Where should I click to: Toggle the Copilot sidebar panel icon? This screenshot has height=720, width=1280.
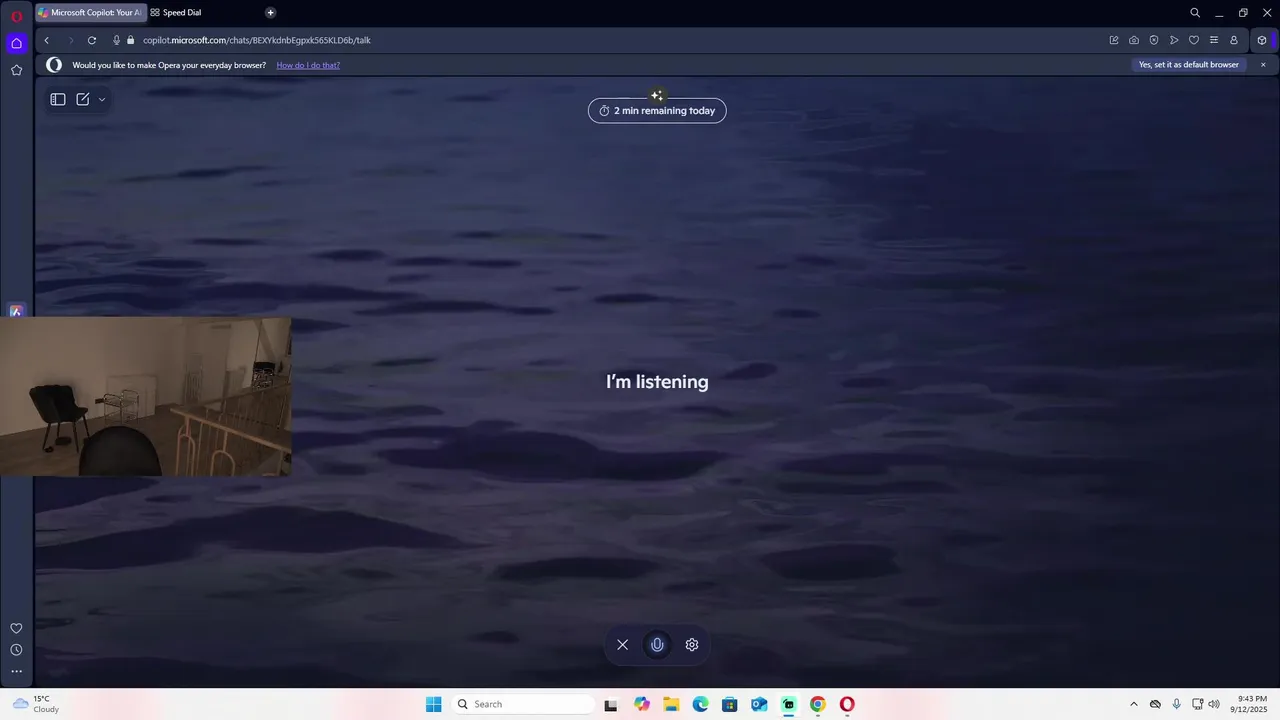[58, 99]
